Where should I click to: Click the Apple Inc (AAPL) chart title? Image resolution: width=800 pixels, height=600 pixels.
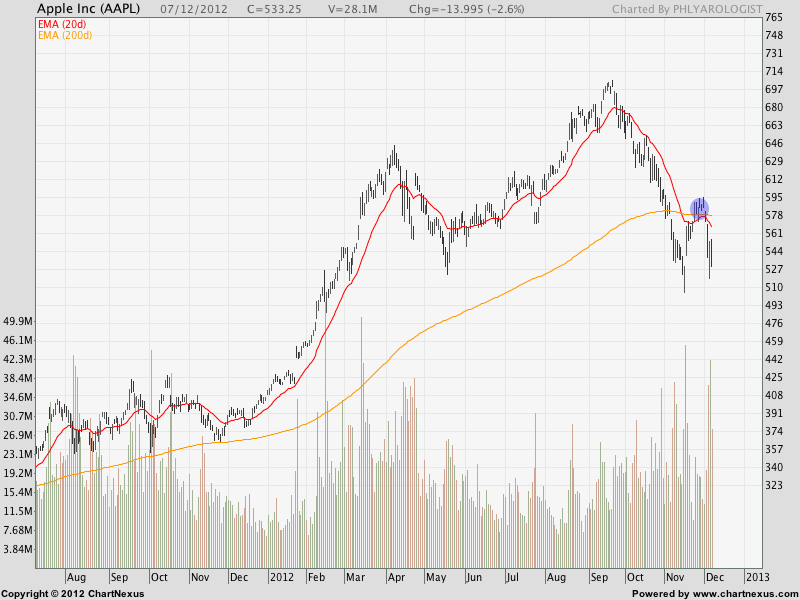click(86, 10)
